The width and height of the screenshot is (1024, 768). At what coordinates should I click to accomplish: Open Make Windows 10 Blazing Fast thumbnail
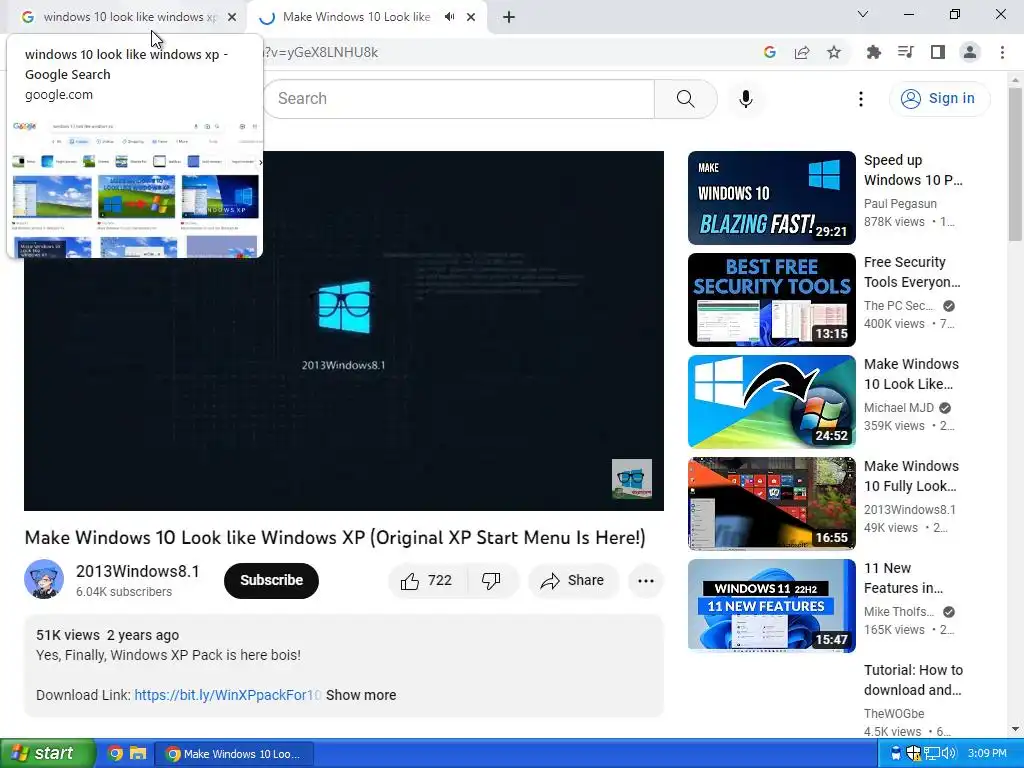771,198
